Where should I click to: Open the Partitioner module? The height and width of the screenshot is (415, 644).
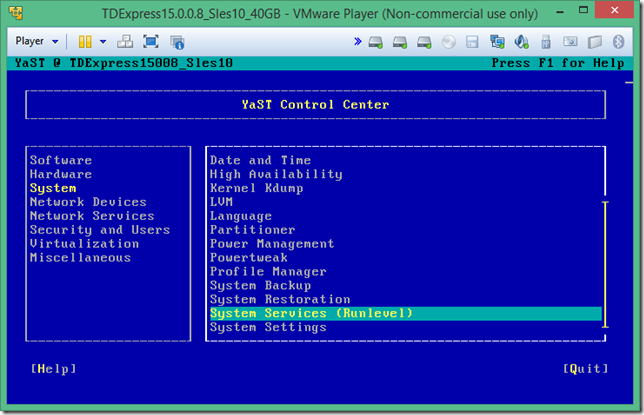pos(253,230)
